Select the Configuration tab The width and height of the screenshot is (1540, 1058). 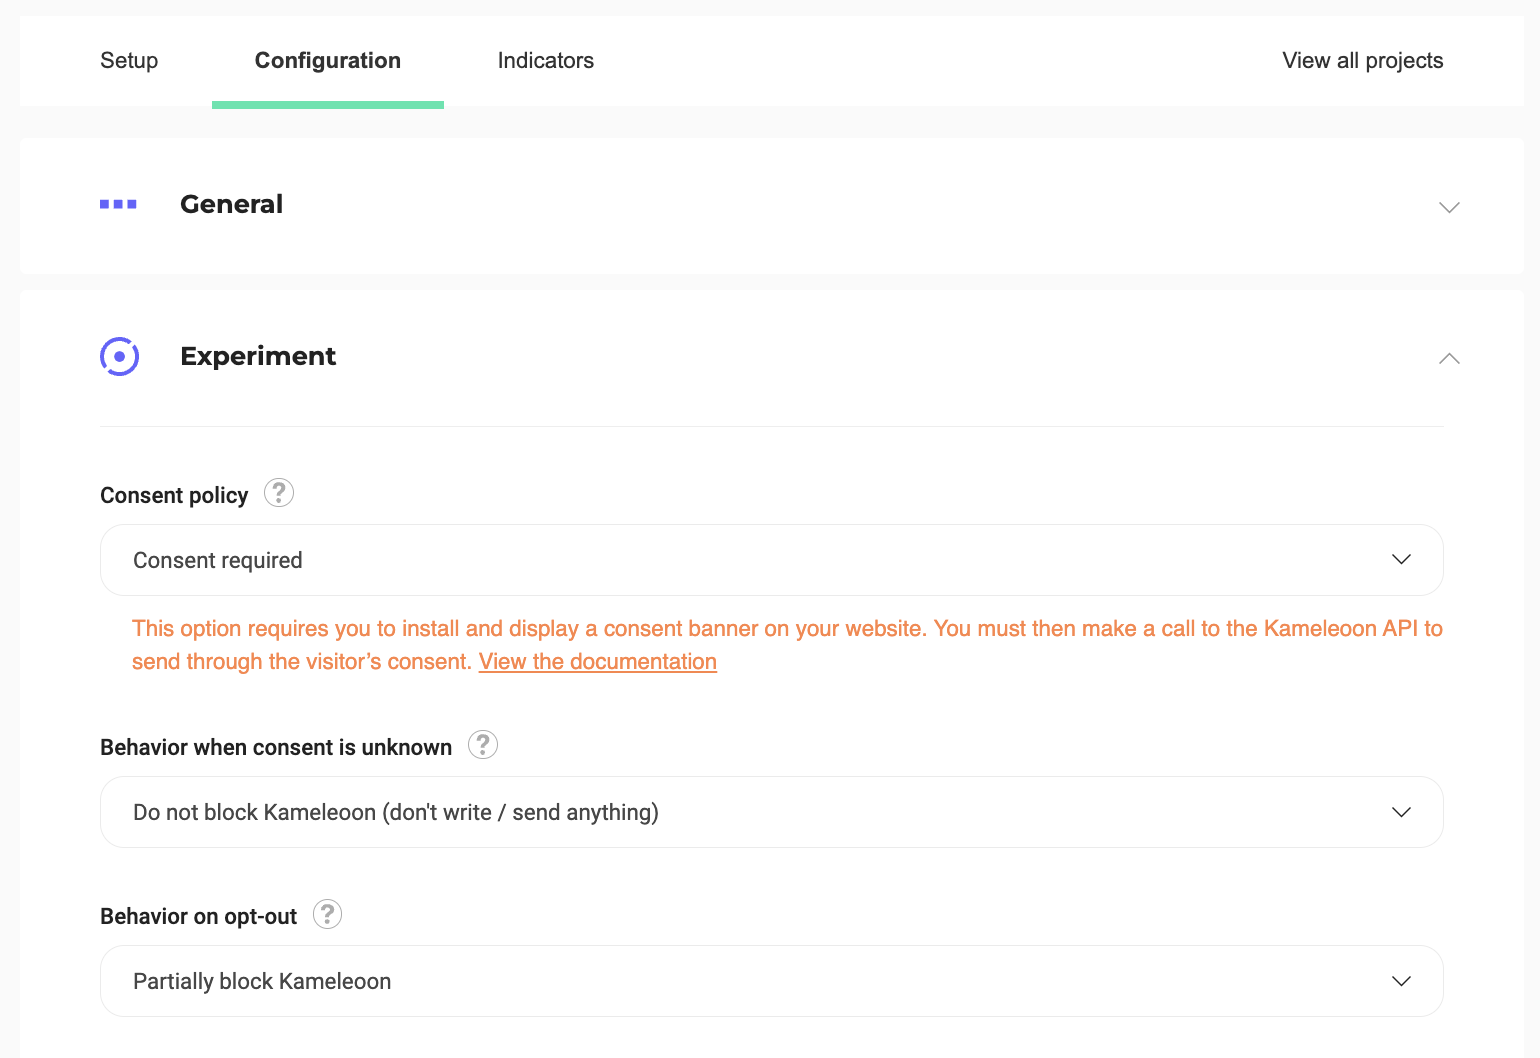pyautogui.click(x=328, y=61)
